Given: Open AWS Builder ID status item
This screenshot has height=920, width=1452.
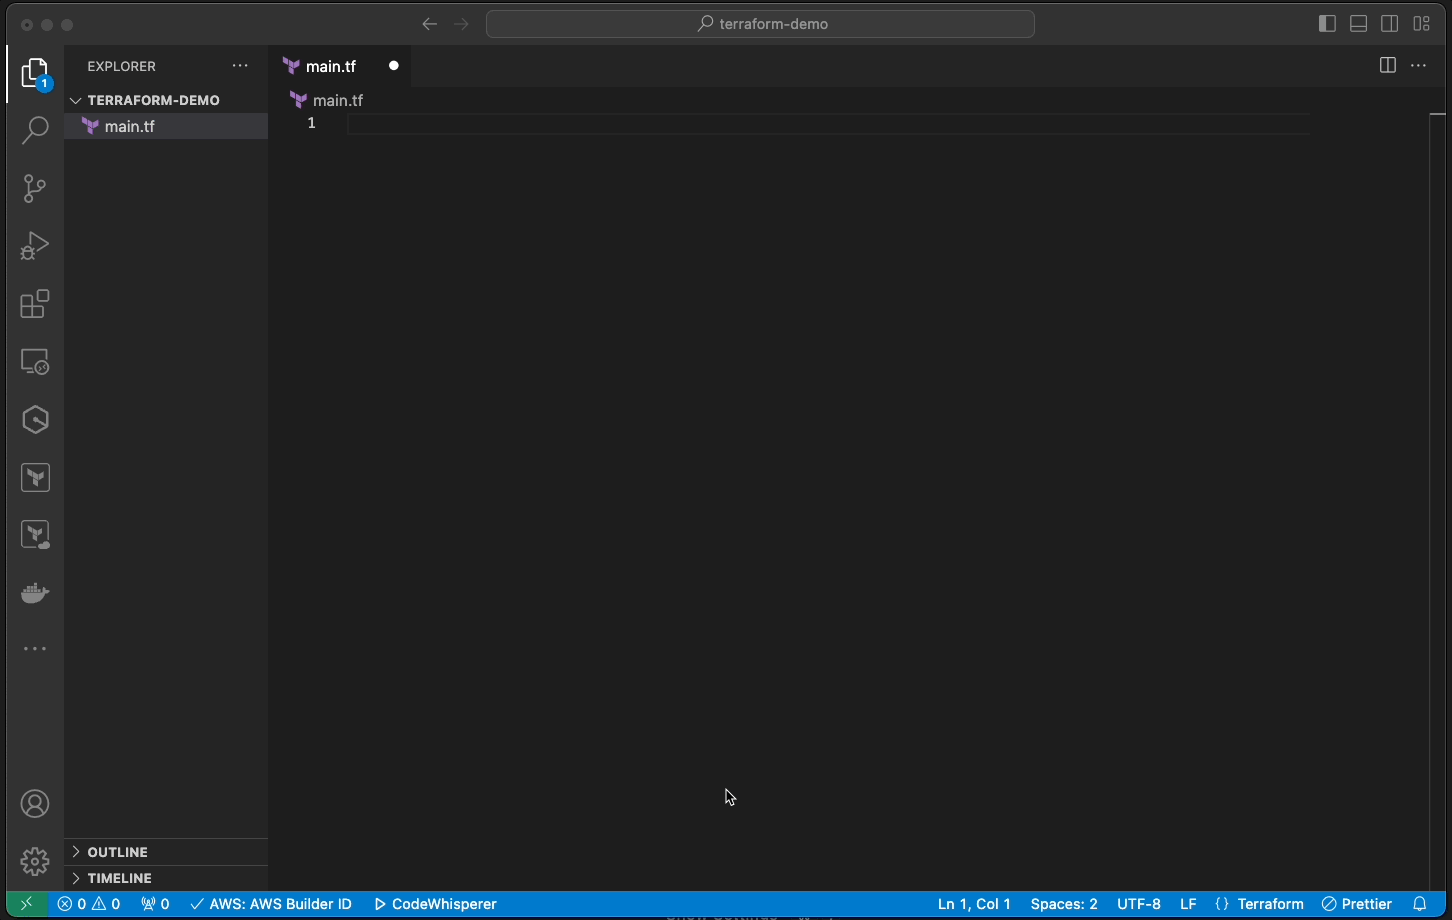Looking at the screenshot, I should click(270, 904).
